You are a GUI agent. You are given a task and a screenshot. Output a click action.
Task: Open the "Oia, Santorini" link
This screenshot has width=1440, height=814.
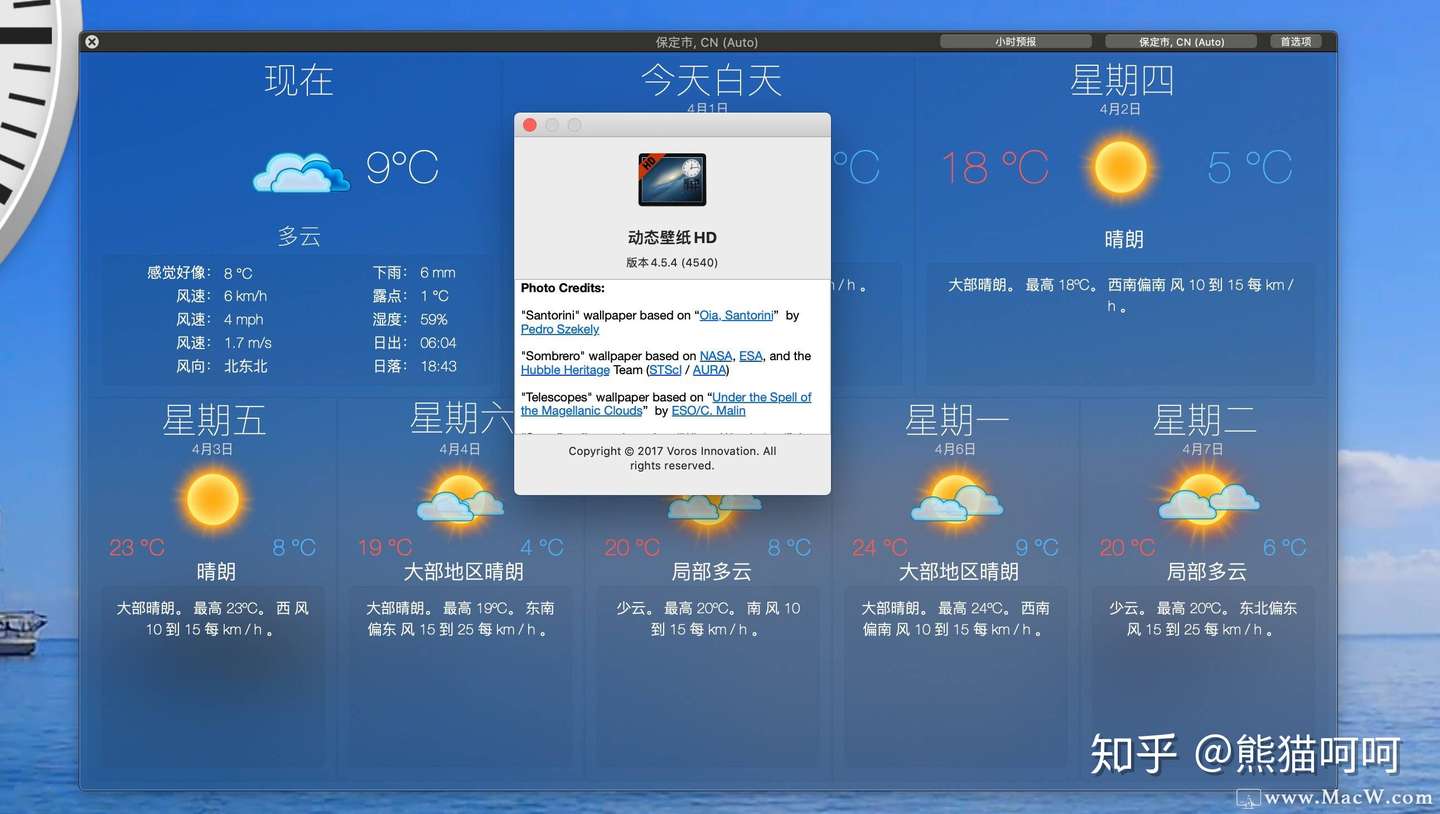click(x=736, y=315)
